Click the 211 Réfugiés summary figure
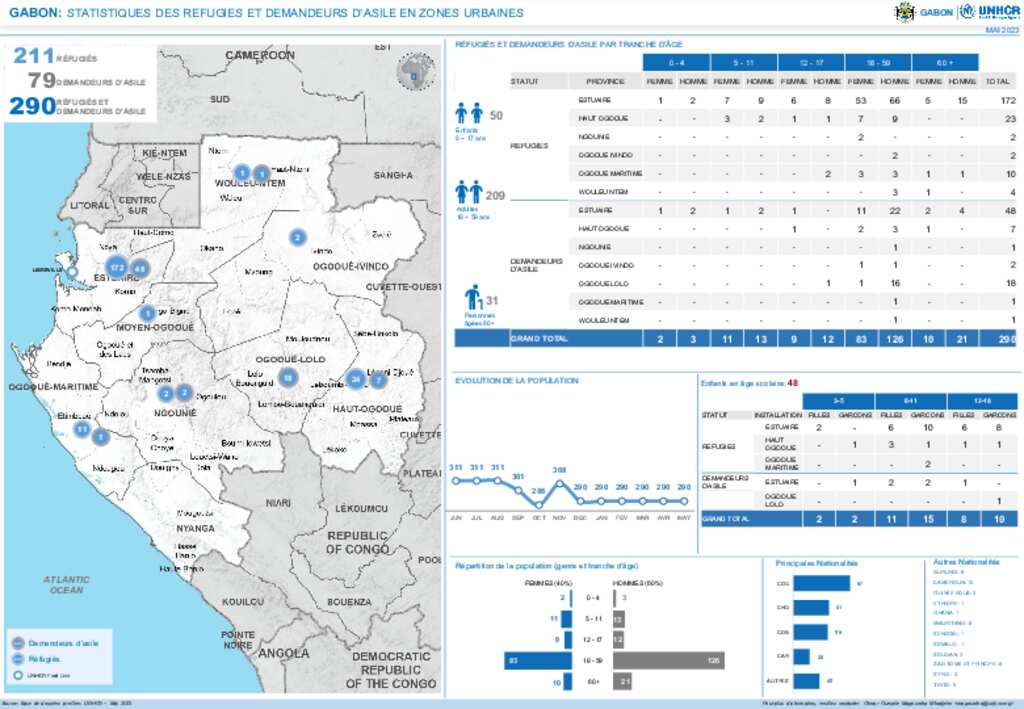This screenshot has height=709, width=1024. (x=34, y=56)
